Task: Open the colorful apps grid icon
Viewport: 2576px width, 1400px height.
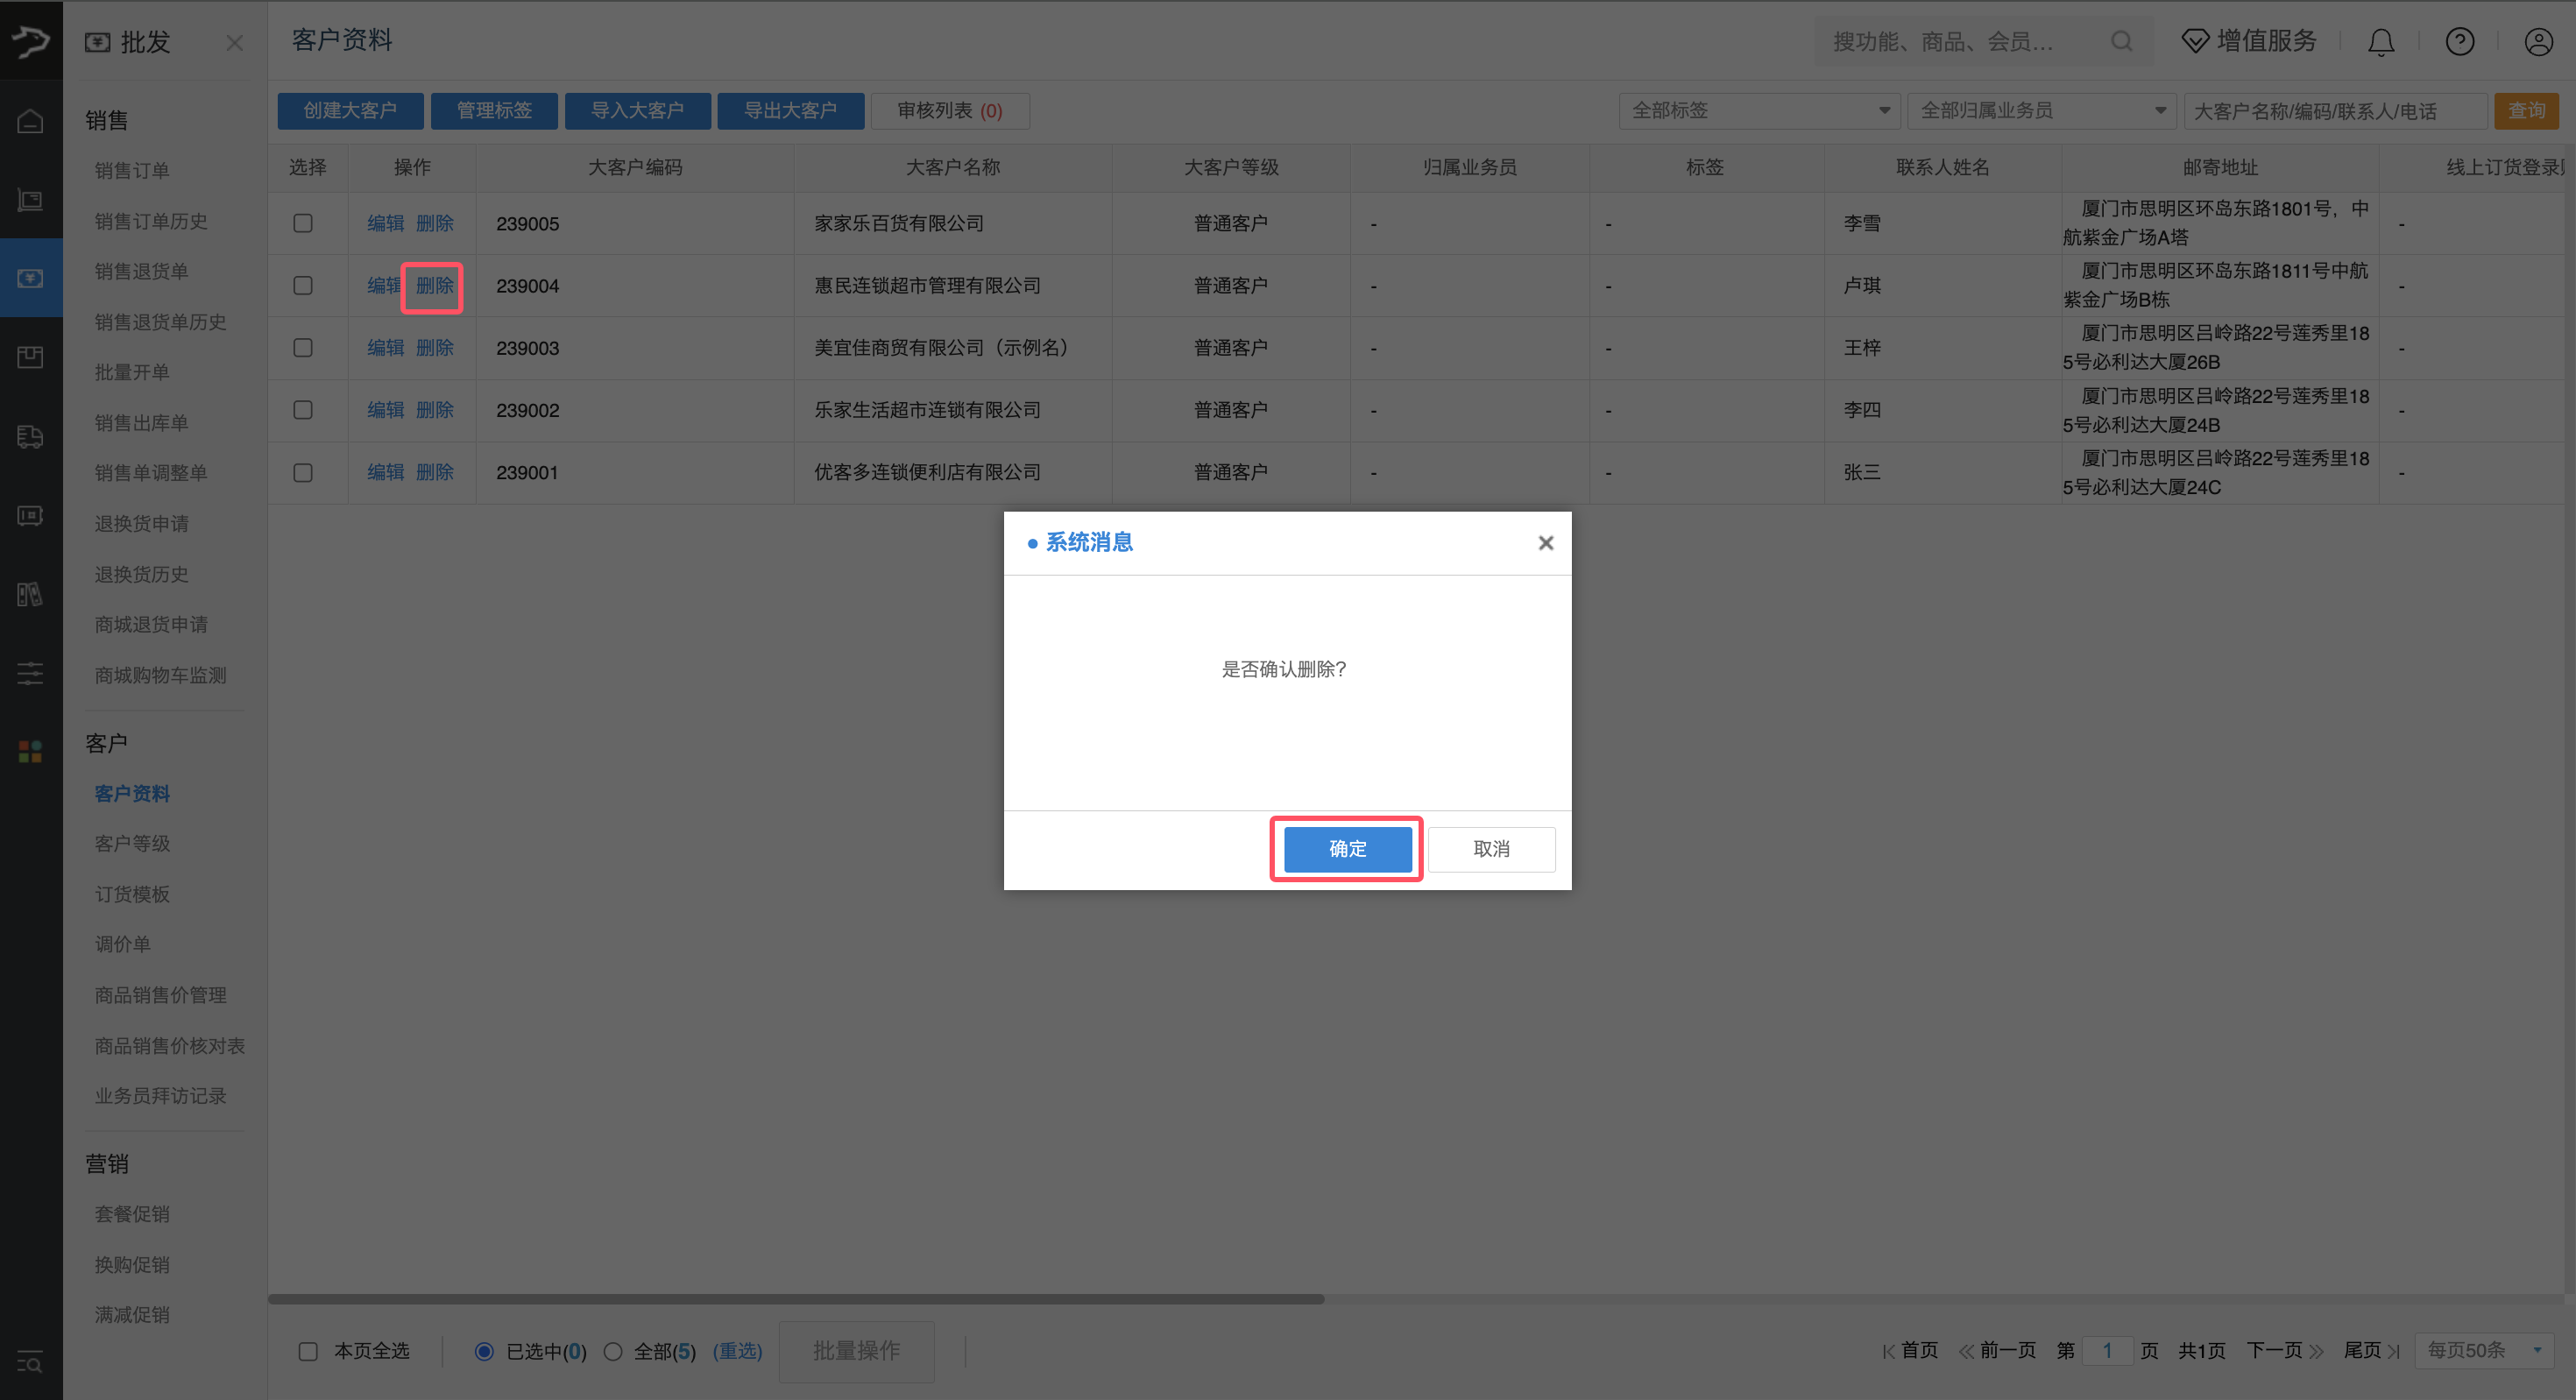Action: pos(30,752)
